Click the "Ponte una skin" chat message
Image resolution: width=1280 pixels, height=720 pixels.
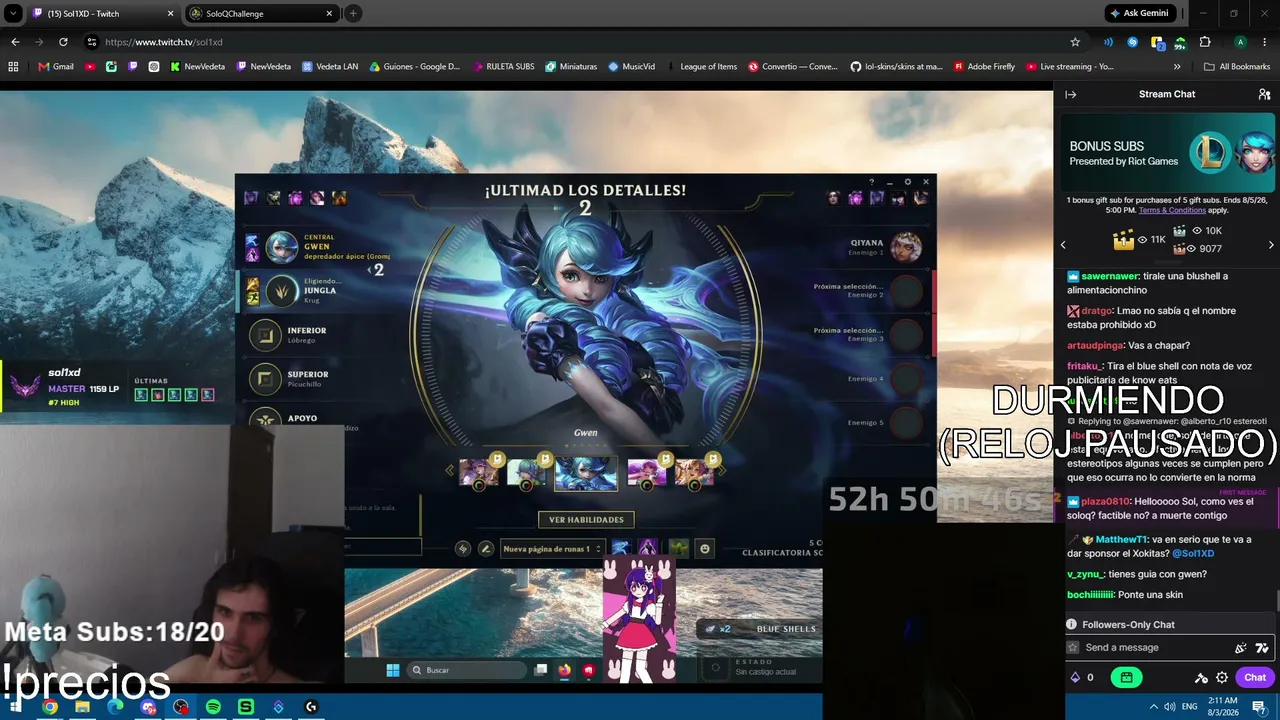(x=1150, y=595)
